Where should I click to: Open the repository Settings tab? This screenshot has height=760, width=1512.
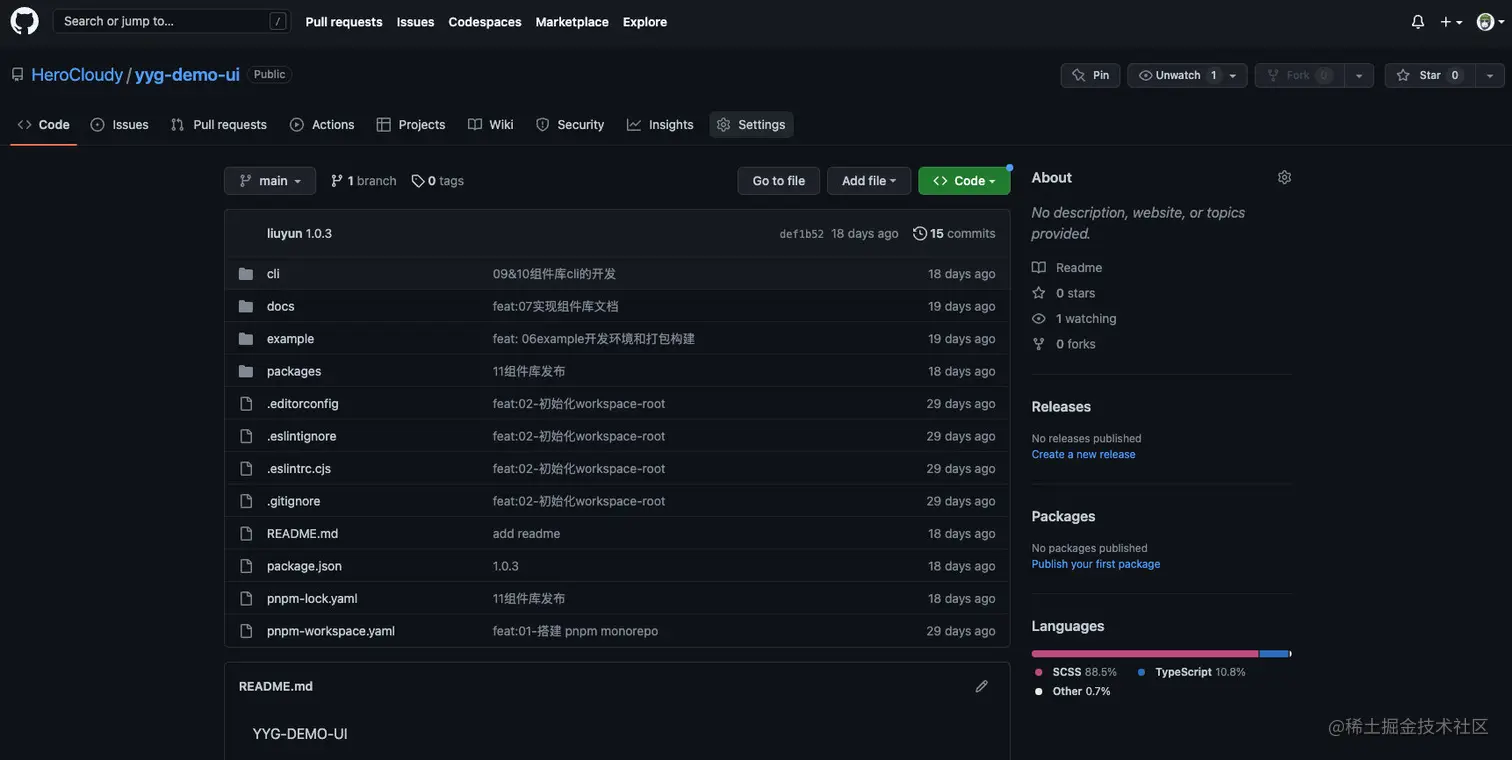(751, 125)
